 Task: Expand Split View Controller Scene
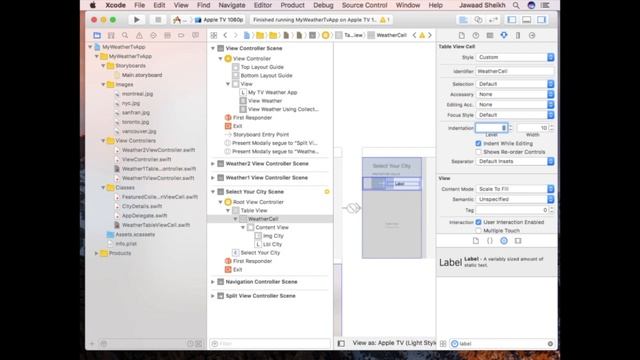click(x=213, y=296)
